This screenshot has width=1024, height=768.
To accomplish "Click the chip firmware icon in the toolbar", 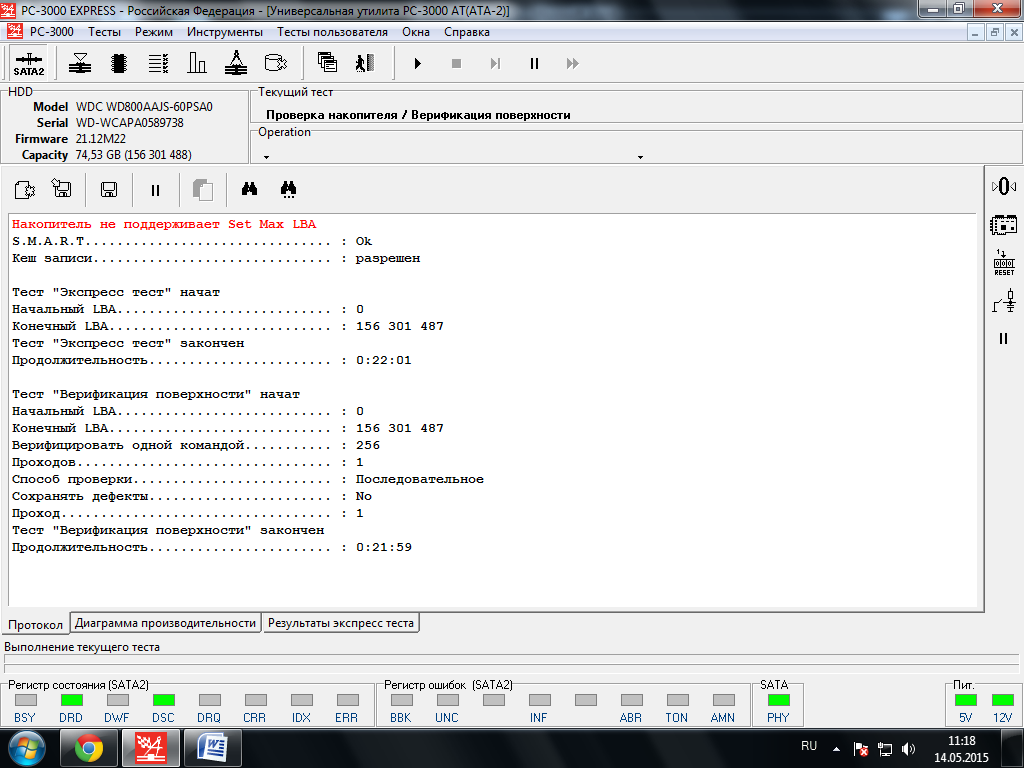I will (x=119, y=63).
